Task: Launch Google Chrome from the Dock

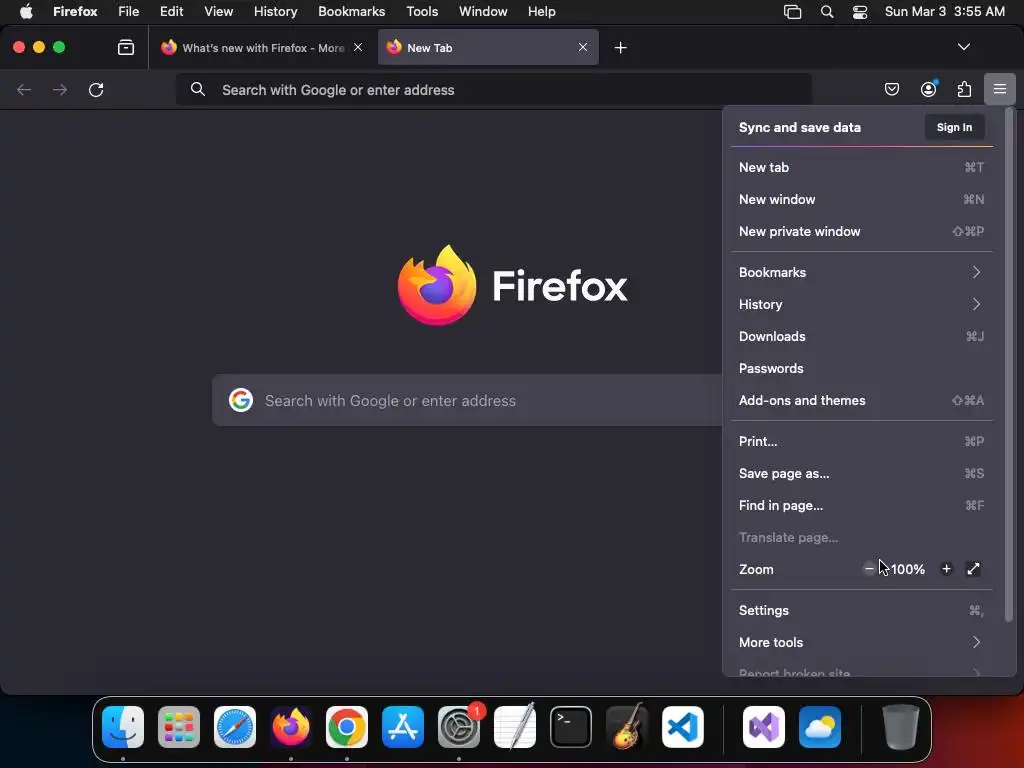Action: (x=347, y=727)
